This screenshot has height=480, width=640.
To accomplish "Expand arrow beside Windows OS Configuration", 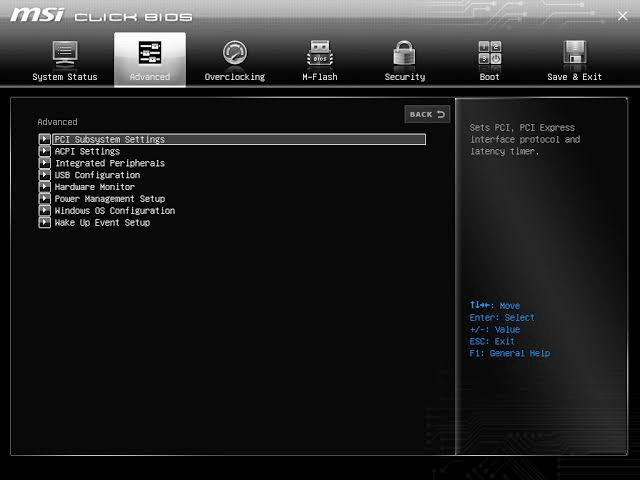I will (44, 211).
